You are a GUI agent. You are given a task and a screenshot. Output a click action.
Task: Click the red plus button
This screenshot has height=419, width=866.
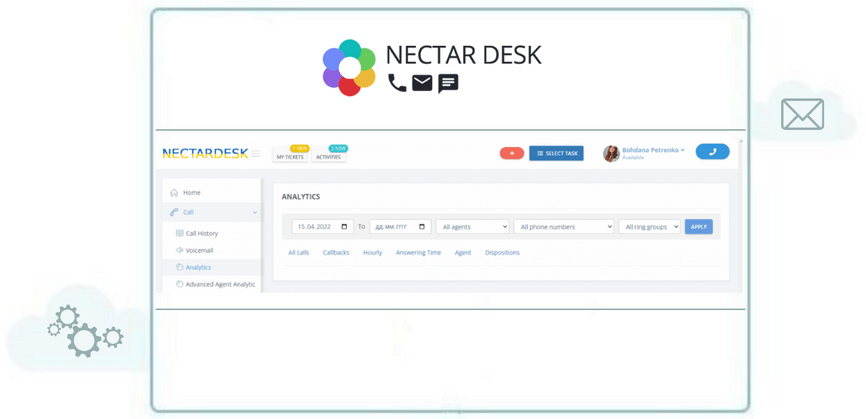pyautogui.click(x=512, y=153)
